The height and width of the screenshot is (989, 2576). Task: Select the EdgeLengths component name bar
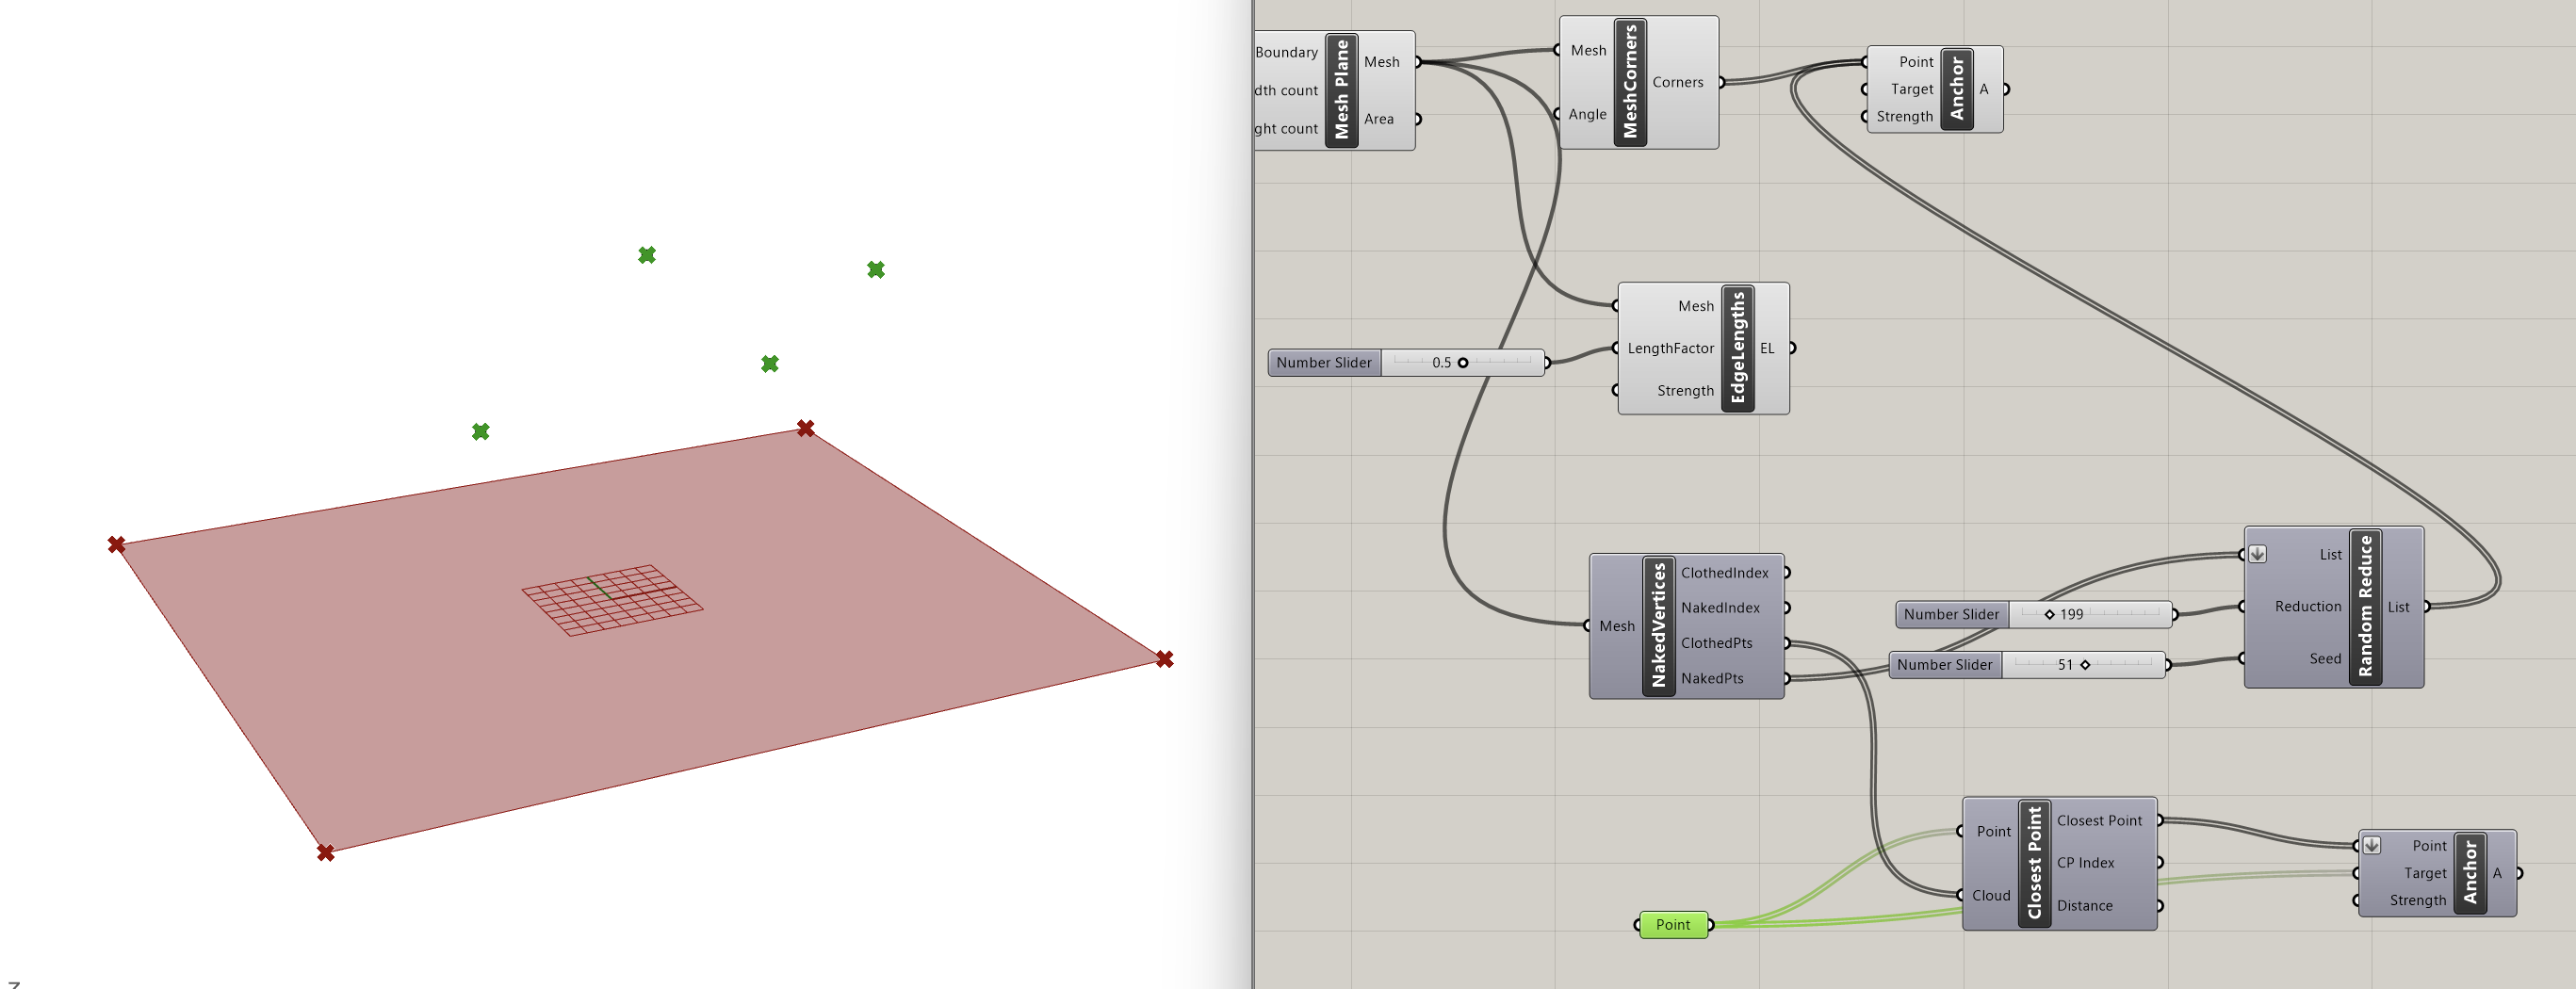(x=1737, y=348)
